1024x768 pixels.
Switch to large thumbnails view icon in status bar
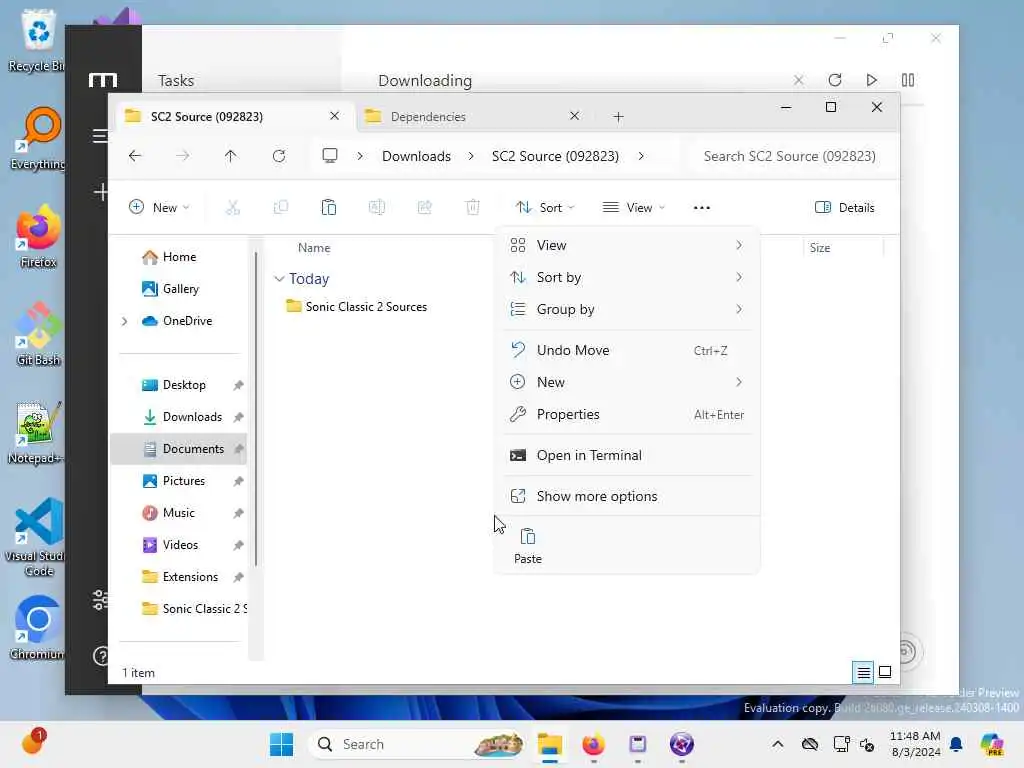885,672
